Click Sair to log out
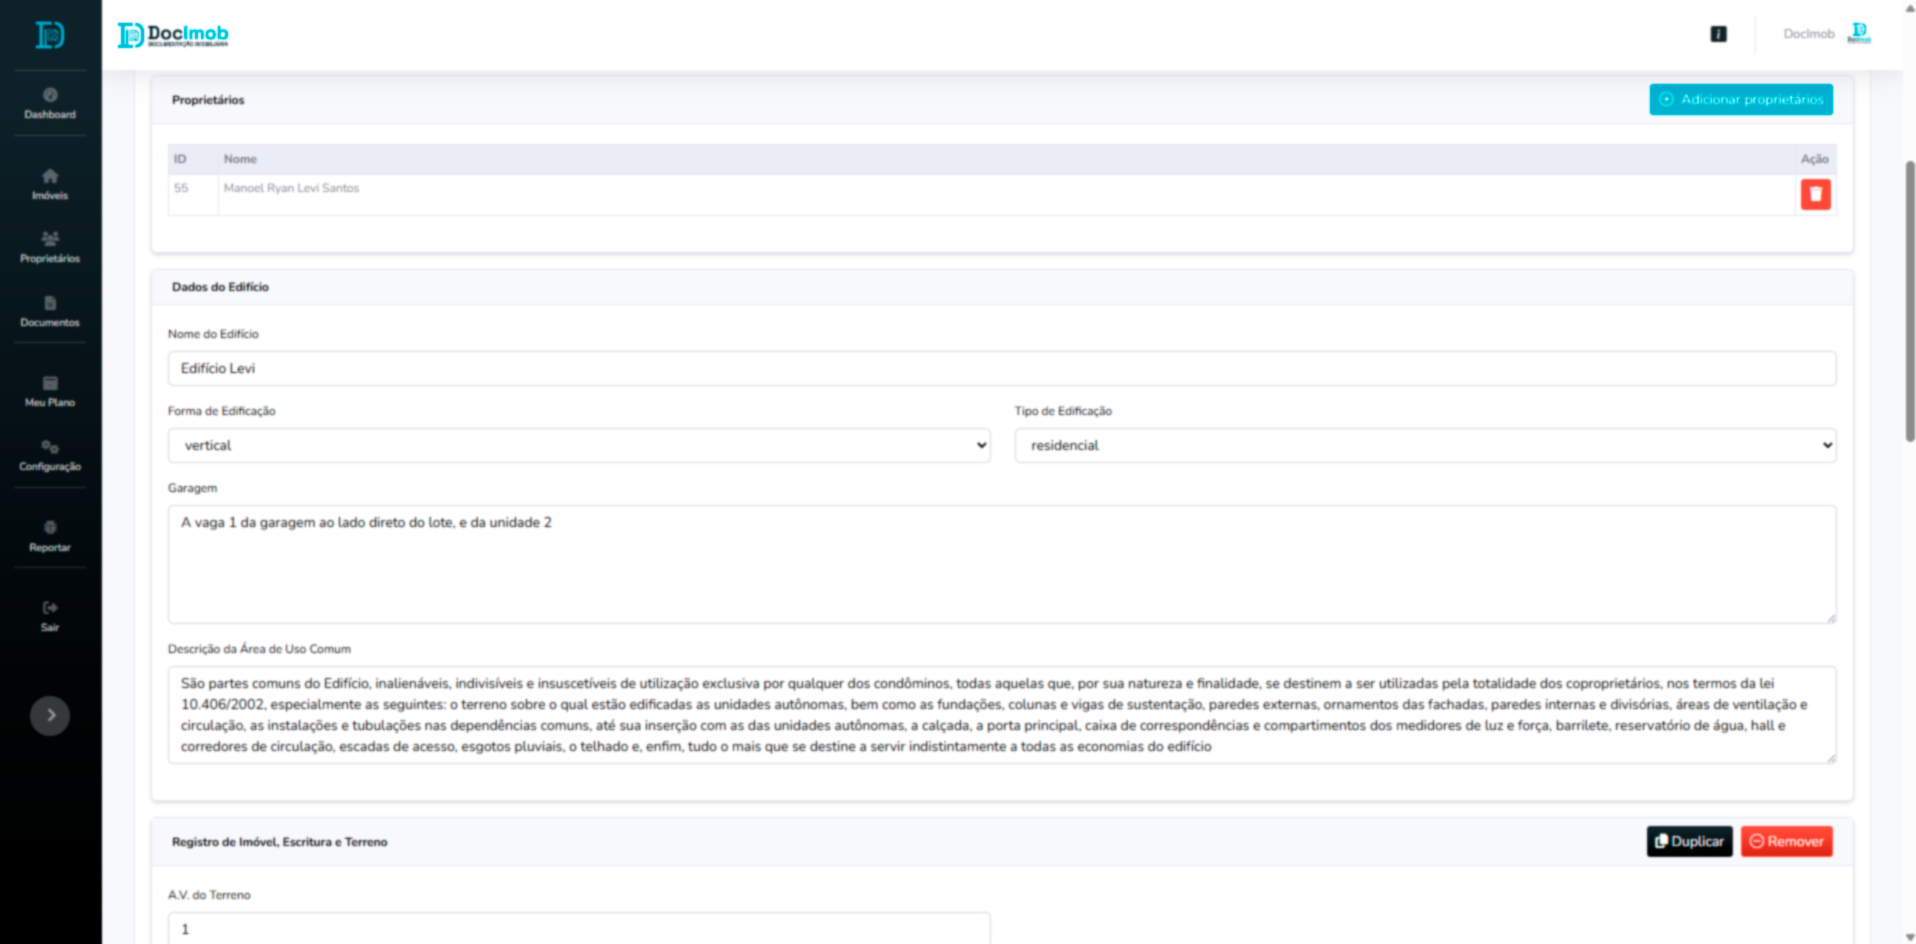This screenshot has width=1916, height=944. coord(50,615)
